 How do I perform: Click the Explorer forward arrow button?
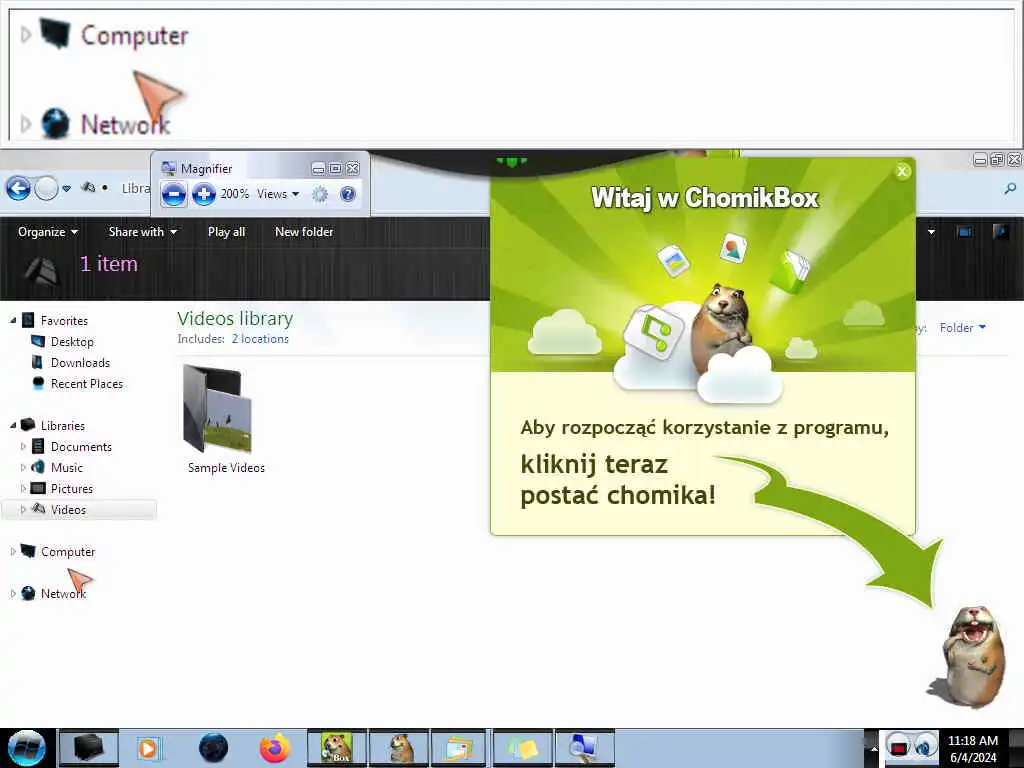click(x=46, y=189)
